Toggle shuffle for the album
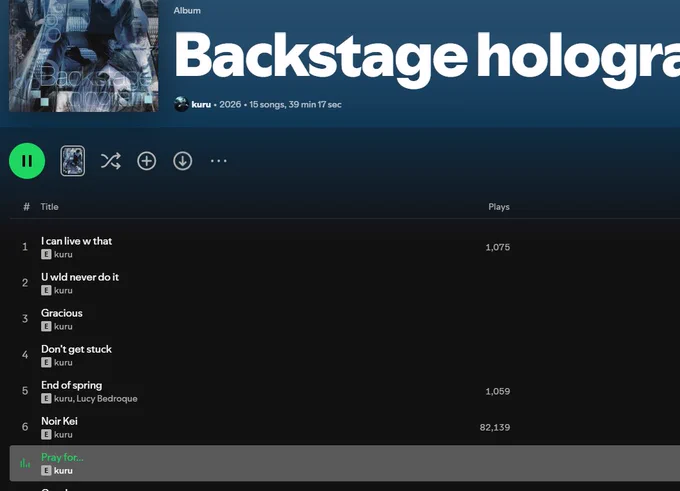This screenshot has width=680, height=491. (x=111, y=161)
